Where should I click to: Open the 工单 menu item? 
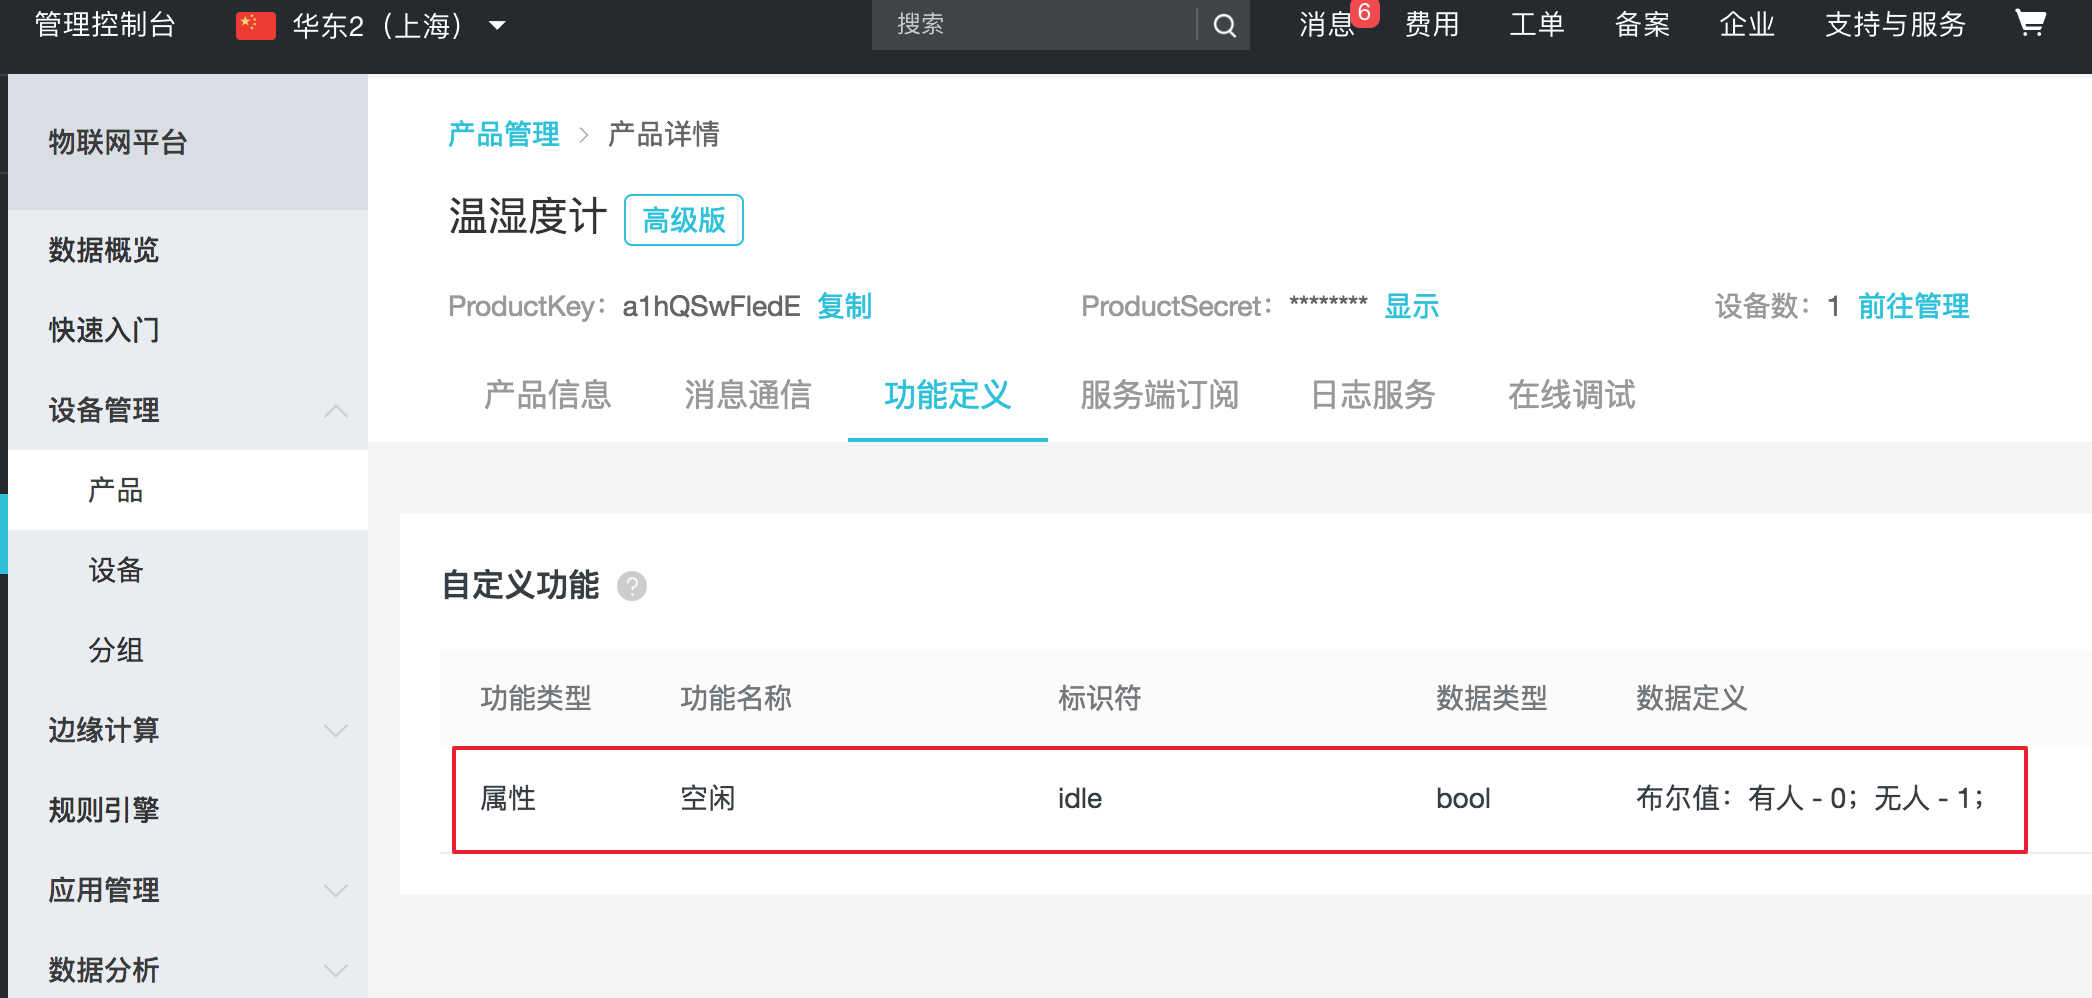pos(1536,25)
